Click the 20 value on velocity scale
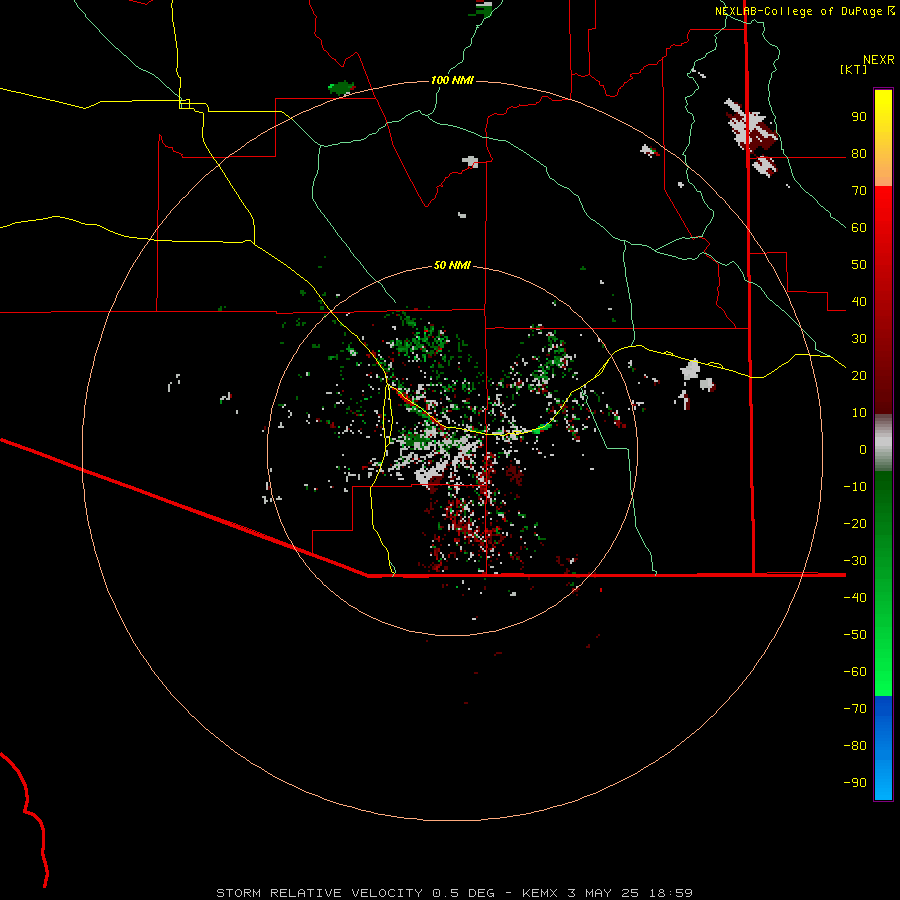 (x=859, y=376)
